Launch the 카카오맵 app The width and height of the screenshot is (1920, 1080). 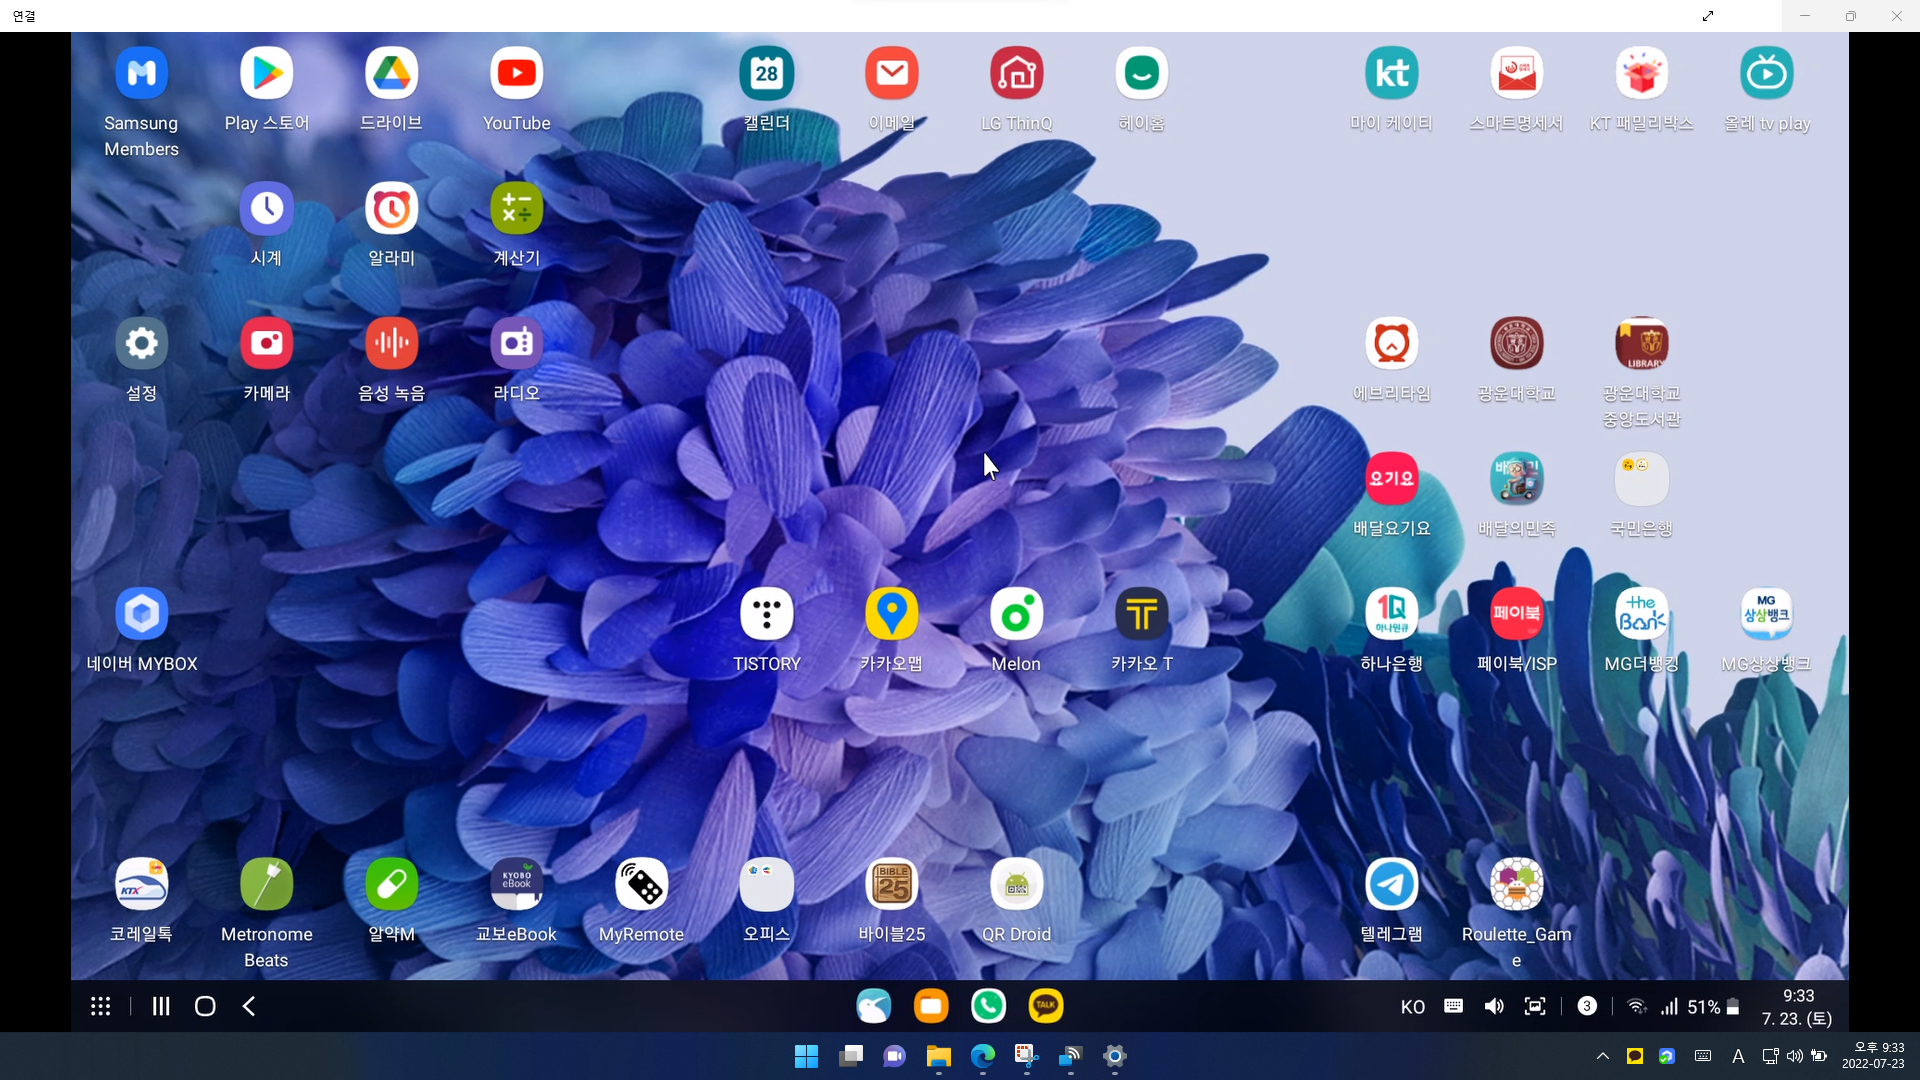(891, 614)
